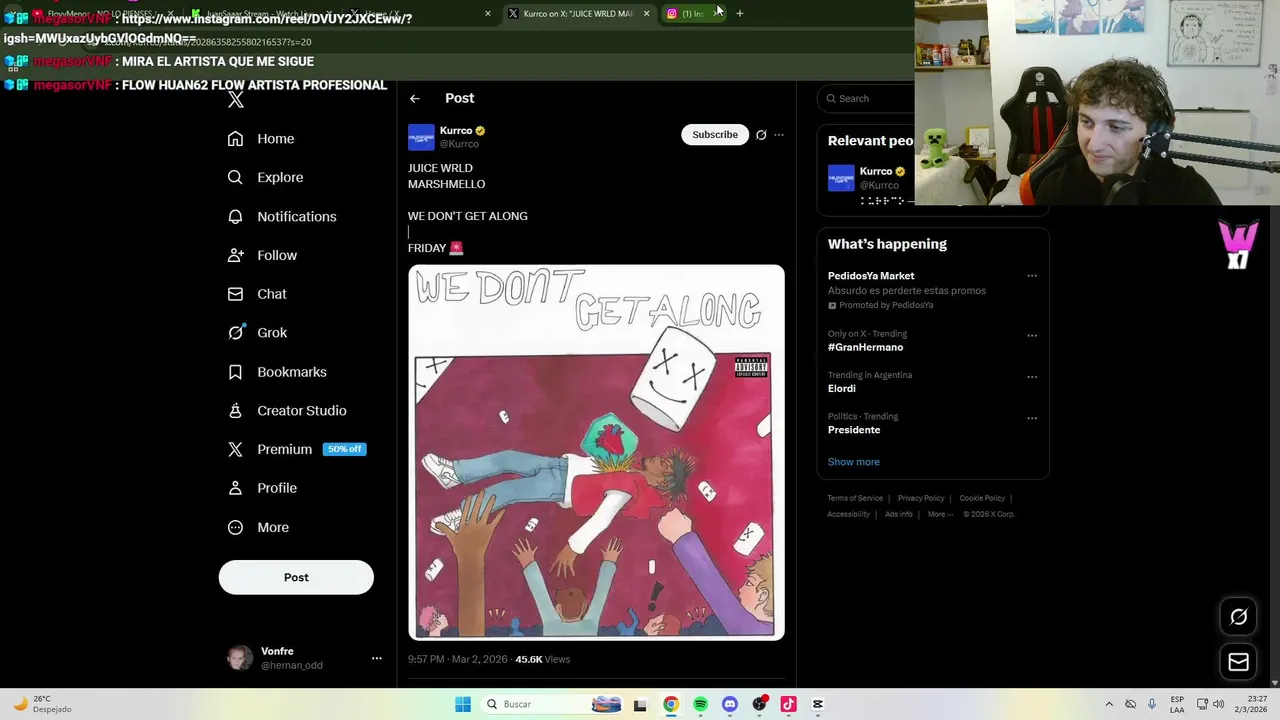The width and height of the screenshot is (1280, 720).
Task: Open the Vonfre account options dots
Action: (377, 658)
